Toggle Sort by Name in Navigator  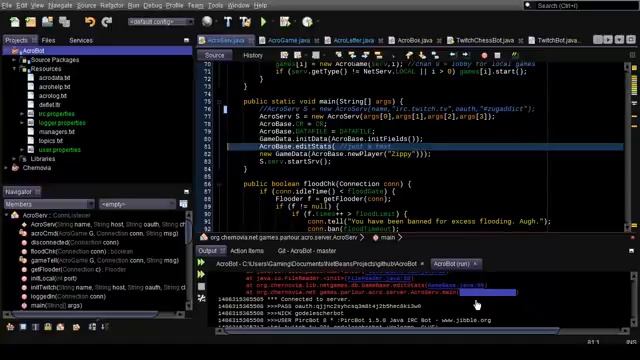(93, 327)
